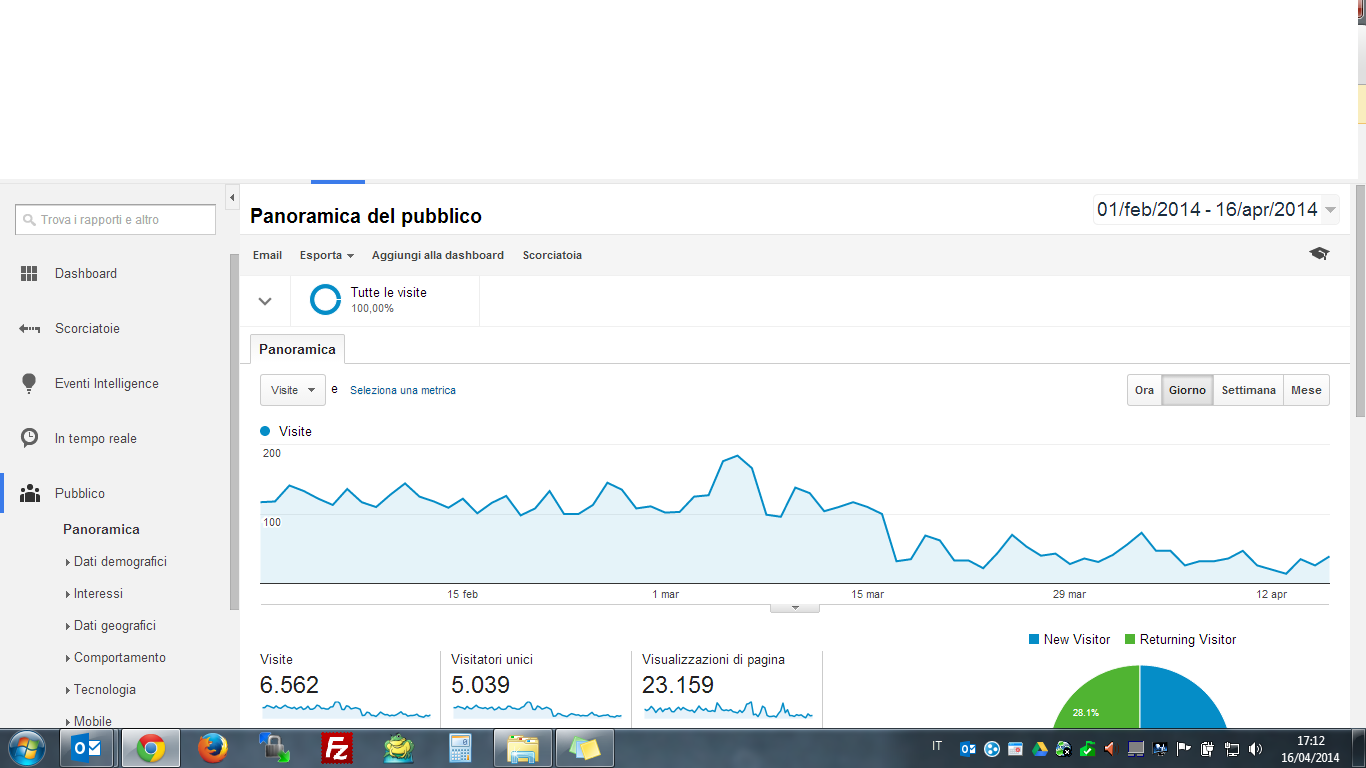The image size is (1366, 768).
Task: Click Aggiungi alla dashboard
Action: pos(438,255)
